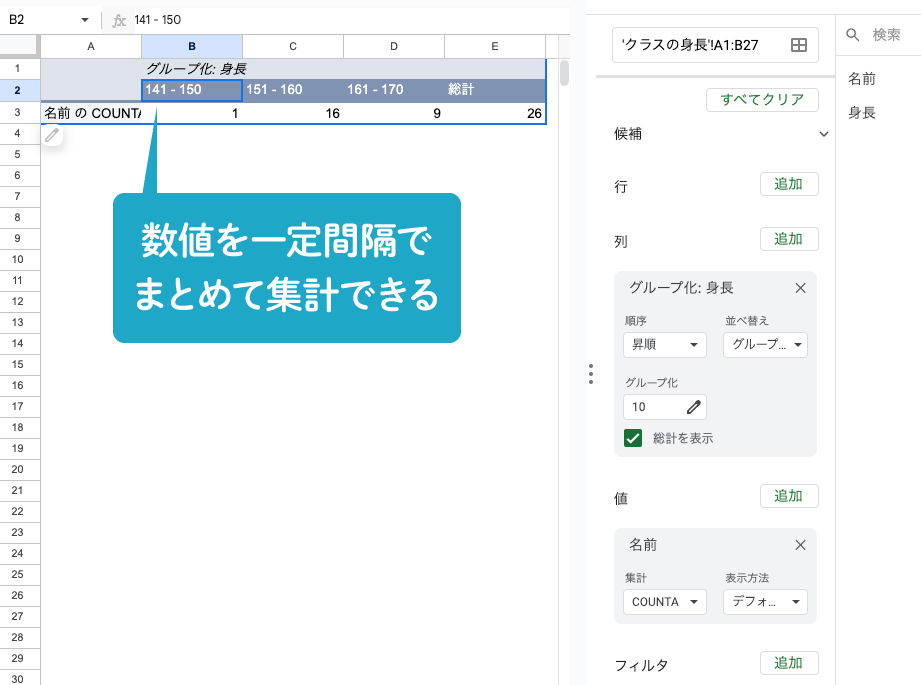Select column C header
This screenshot has height=685, width=921.
point(293,46)
